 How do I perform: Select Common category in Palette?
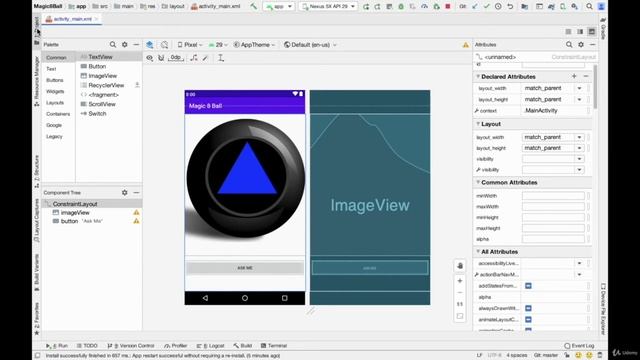(56, 58)
